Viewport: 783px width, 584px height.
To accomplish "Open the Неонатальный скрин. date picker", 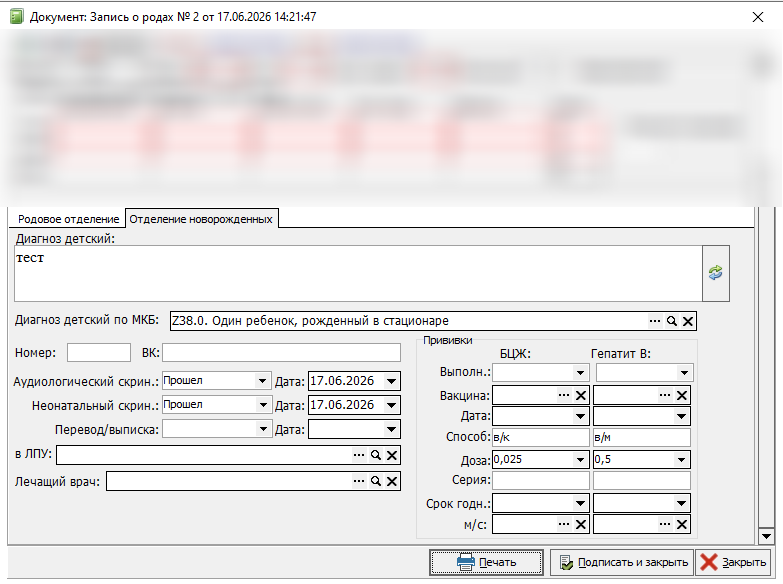I will pos(392,405).
